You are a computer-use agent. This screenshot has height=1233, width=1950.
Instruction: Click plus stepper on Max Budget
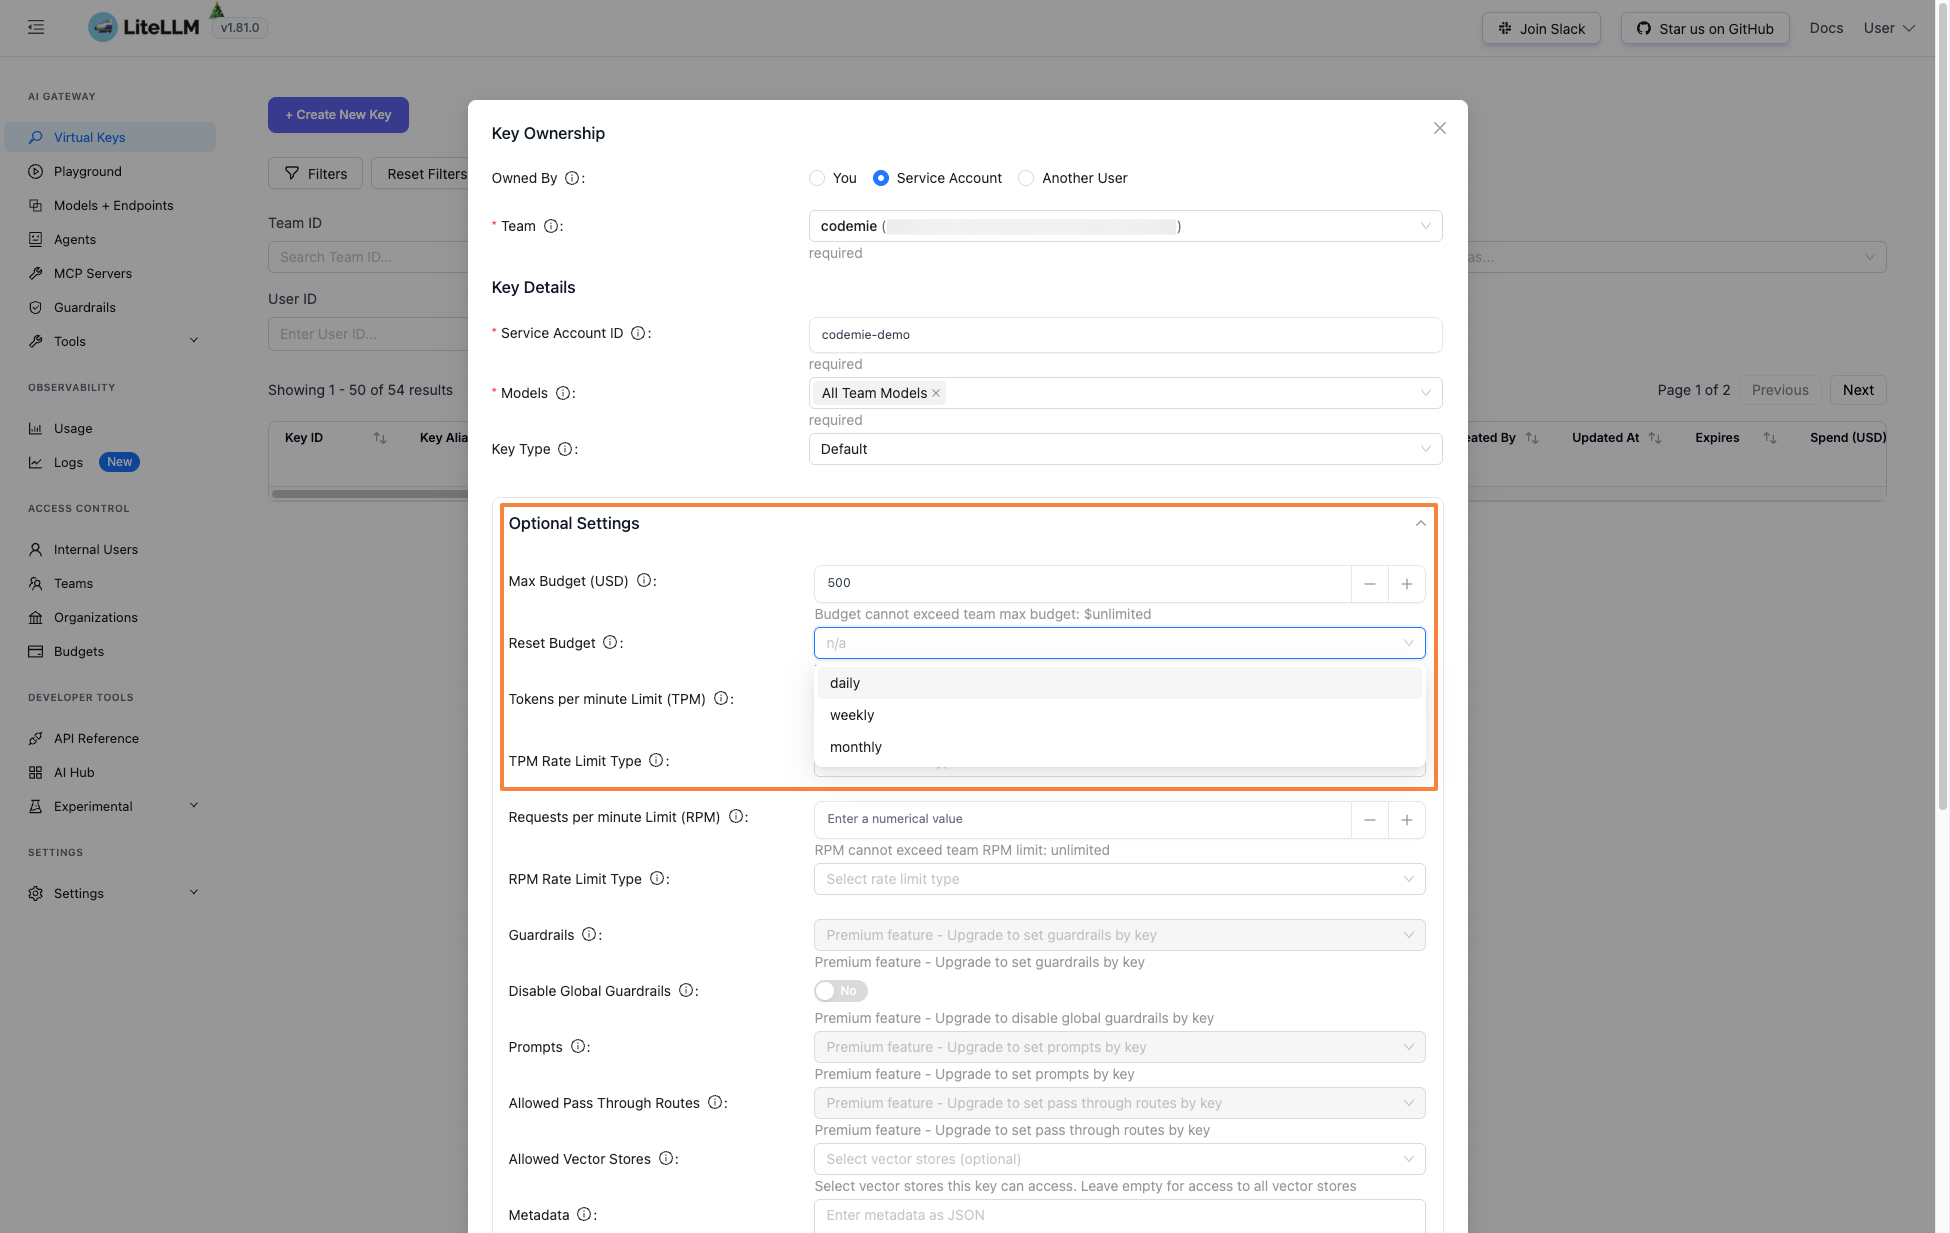point(1406,583)
